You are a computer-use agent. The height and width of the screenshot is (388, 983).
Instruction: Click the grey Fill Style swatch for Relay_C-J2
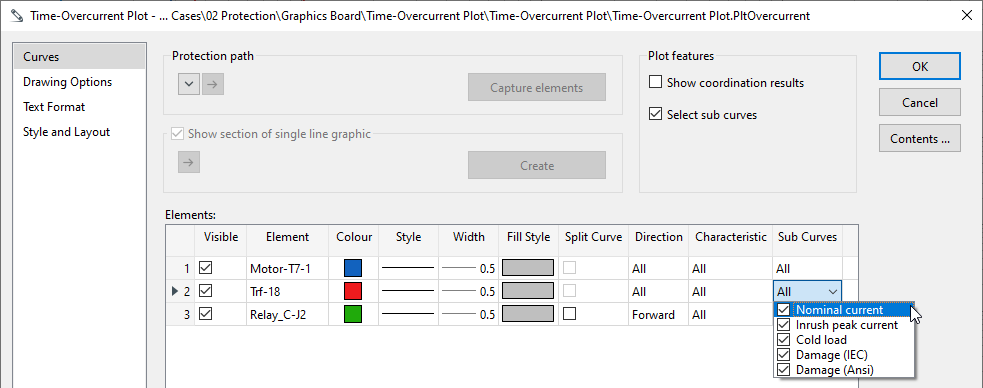528,315
